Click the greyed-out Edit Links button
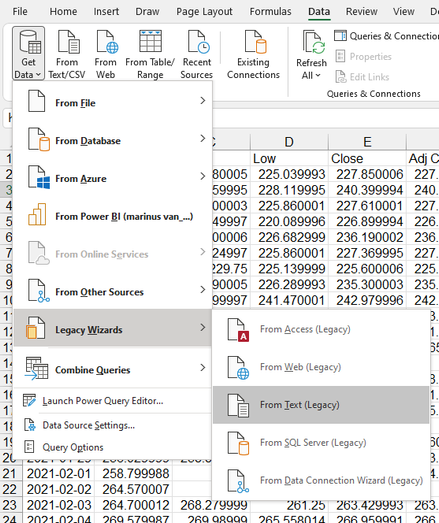Screen dimensions: 439x523 point(362,77)
